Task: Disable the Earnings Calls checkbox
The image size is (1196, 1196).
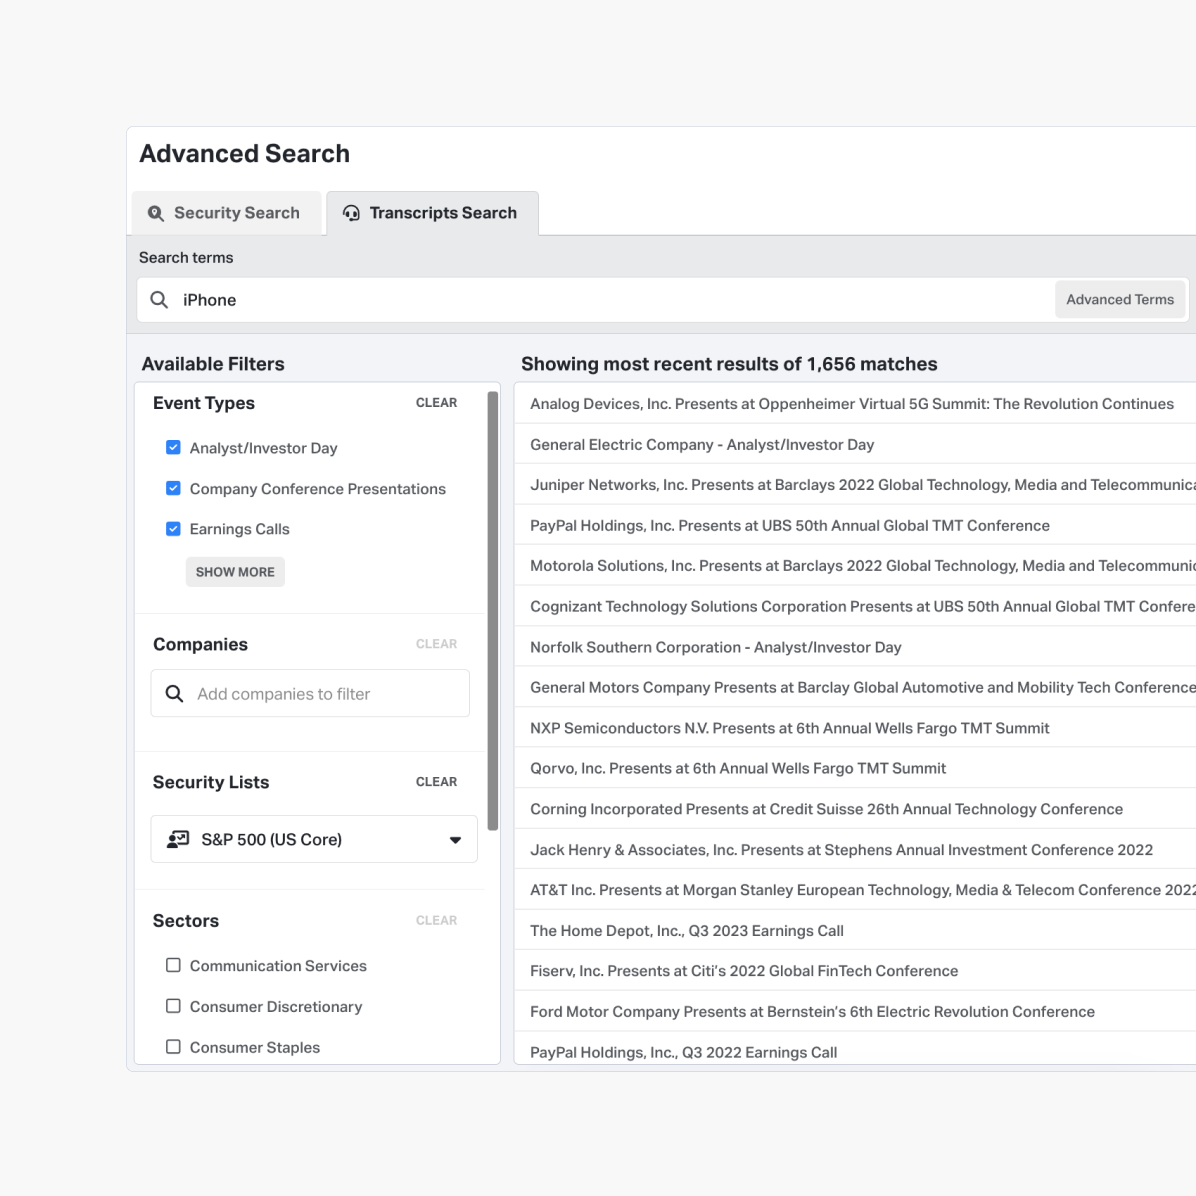Action: point(173,529)
